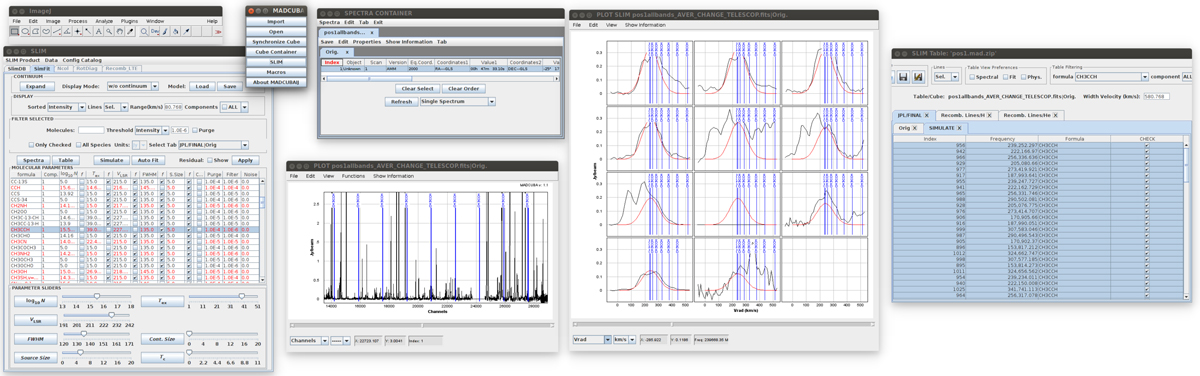Select the straight line tool
Viewport: 1200px width, 376px height.
tap(56, 32)
